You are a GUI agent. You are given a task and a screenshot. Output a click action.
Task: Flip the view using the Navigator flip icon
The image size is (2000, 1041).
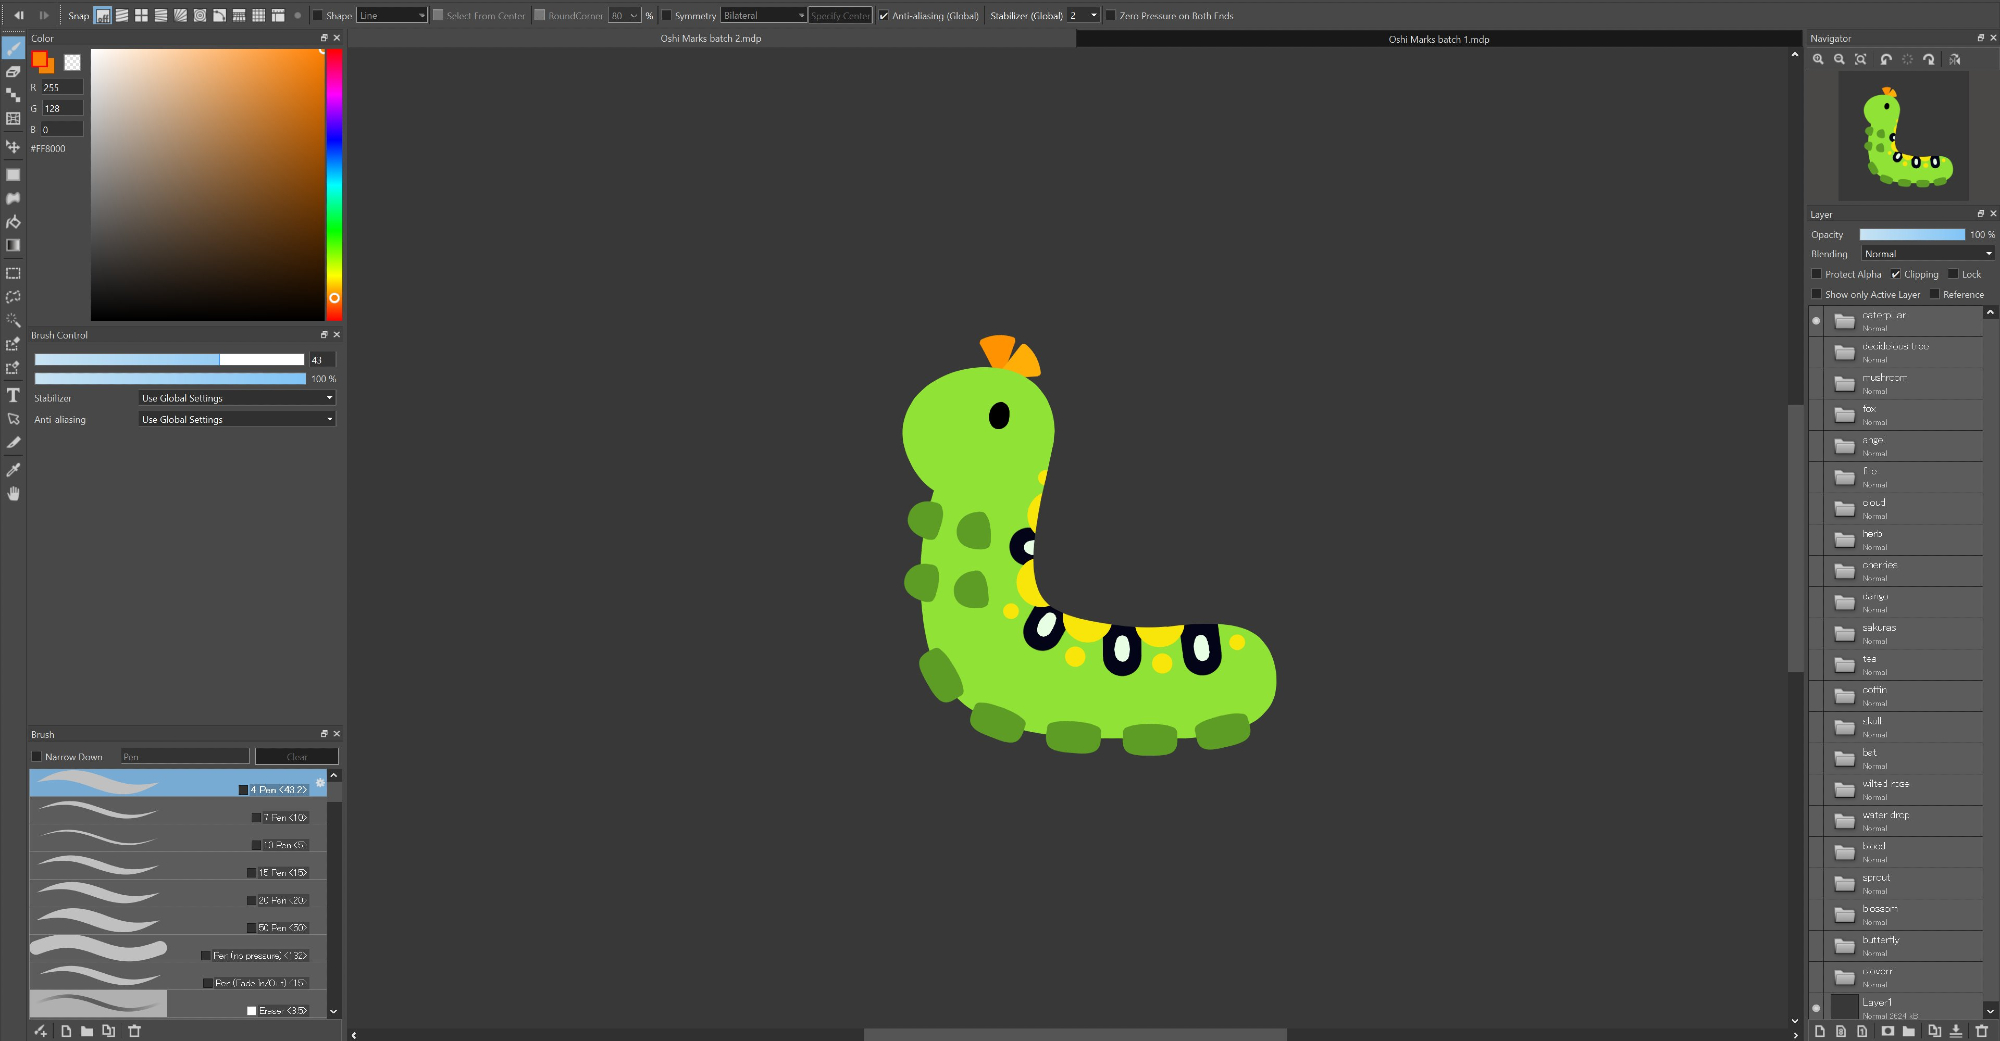click(1954, 59)
